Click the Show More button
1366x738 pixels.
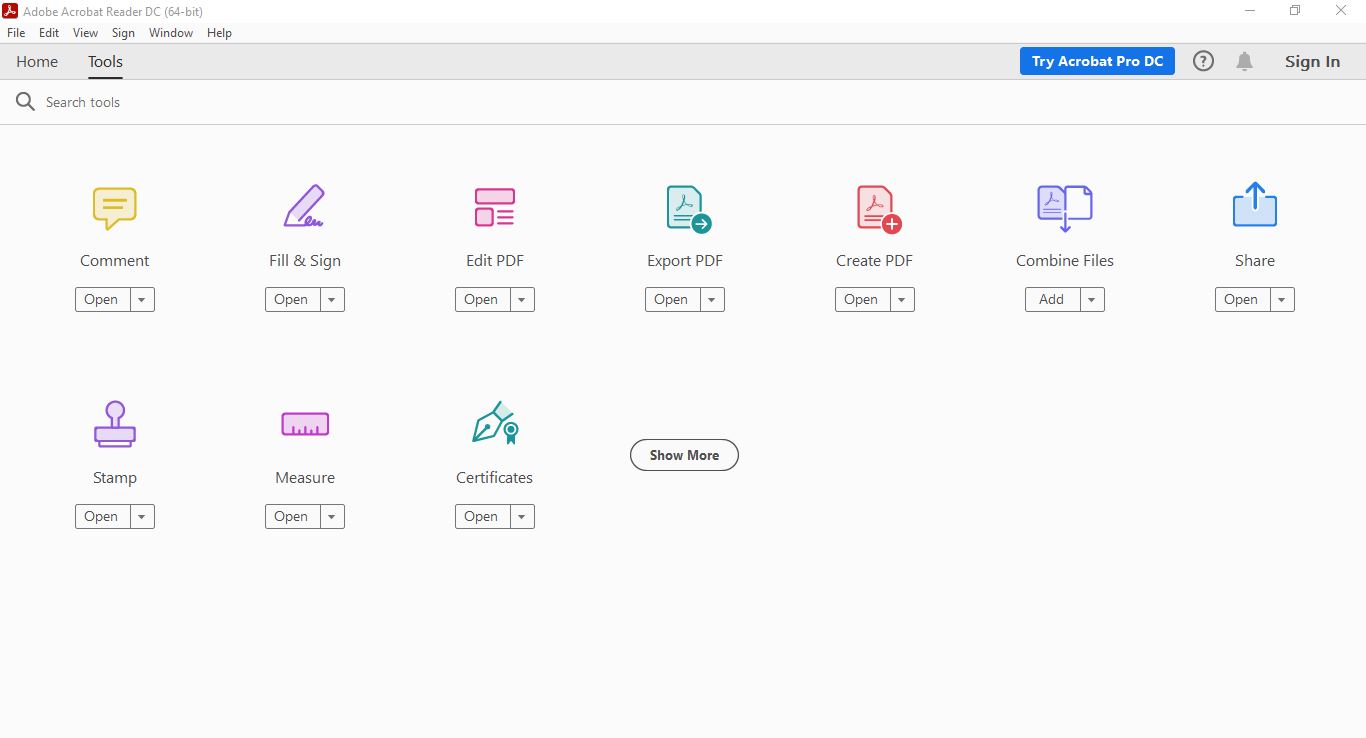(x=684, y=455)
